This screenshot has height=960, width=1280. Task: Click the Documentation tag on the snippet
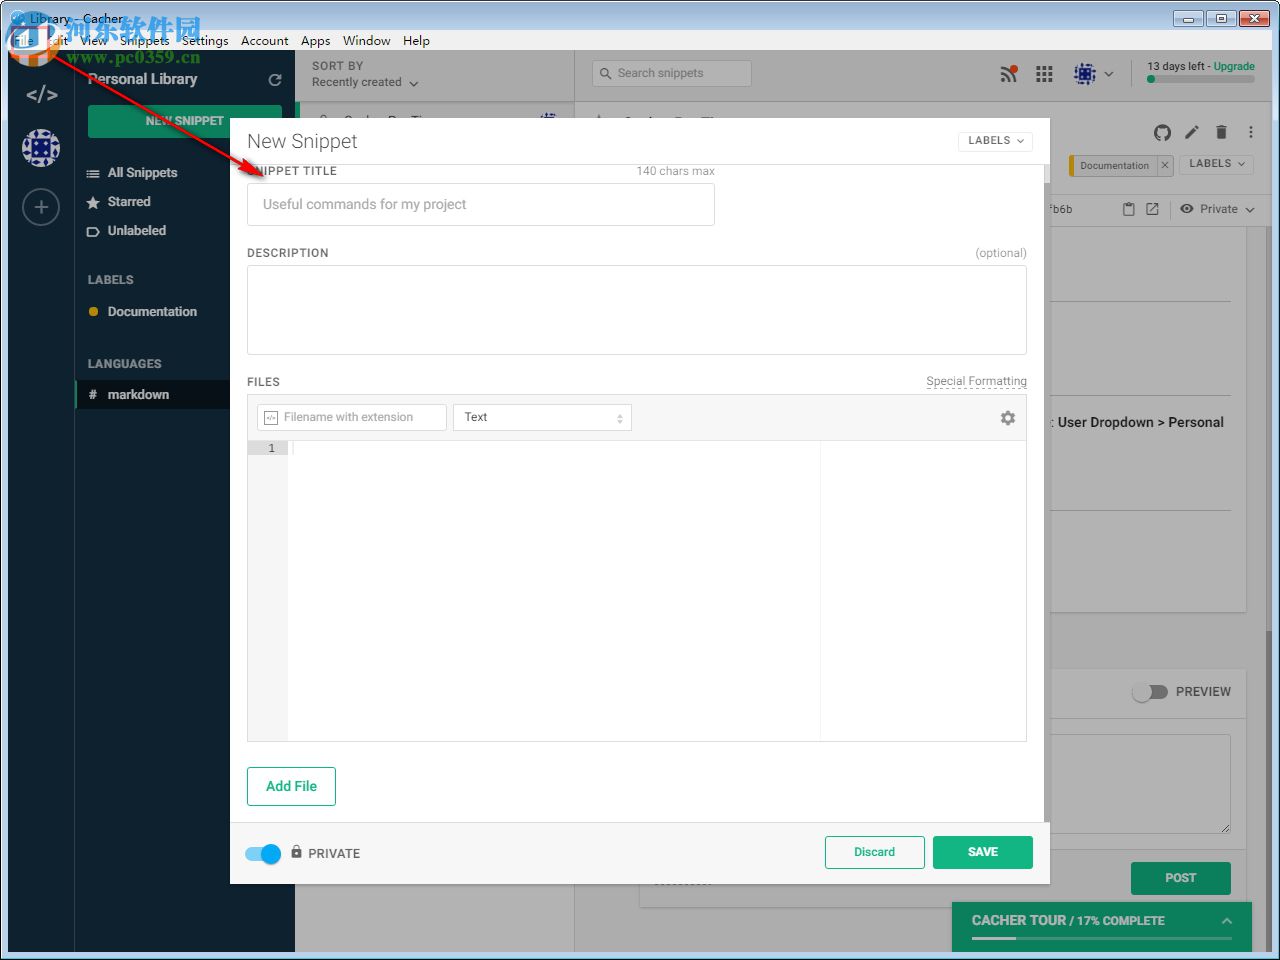tap(1113, 166)
